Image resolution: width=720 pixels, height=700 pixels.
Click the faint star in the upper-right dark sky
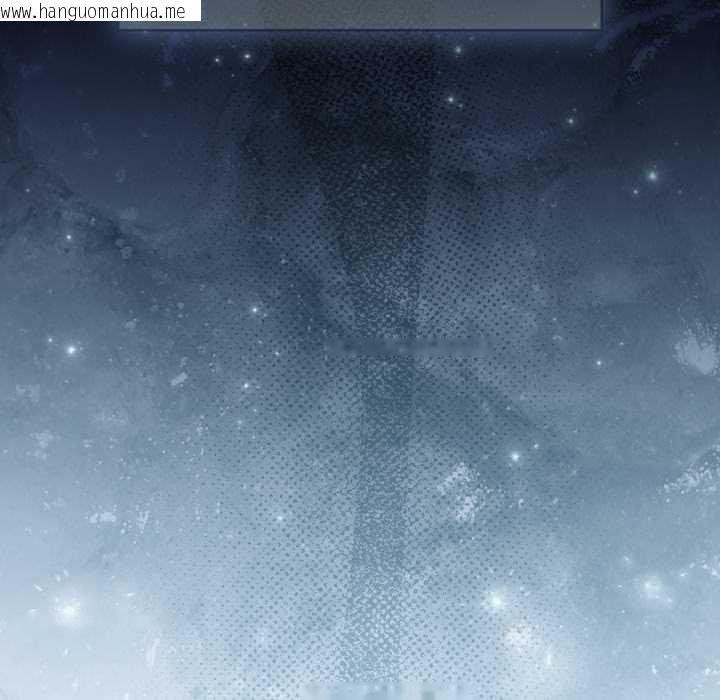pyautogui.click(x=571, y=121)
